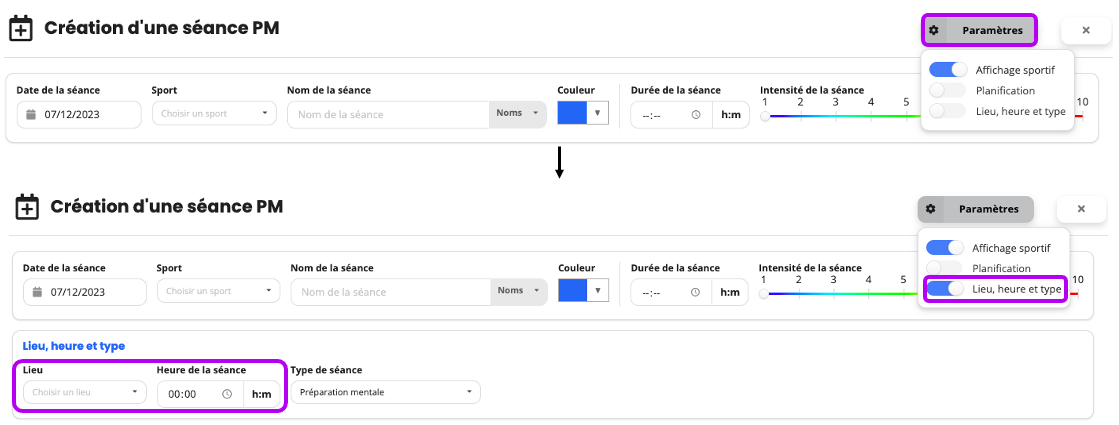This screenshot has width=1119, height=425.
Task: Close the top session creation panel with X
Action: click(1085, 31)
